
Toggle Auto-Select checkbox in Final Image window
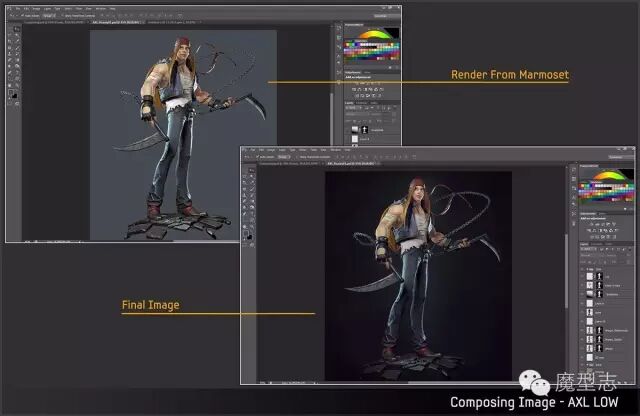point(257,157)
